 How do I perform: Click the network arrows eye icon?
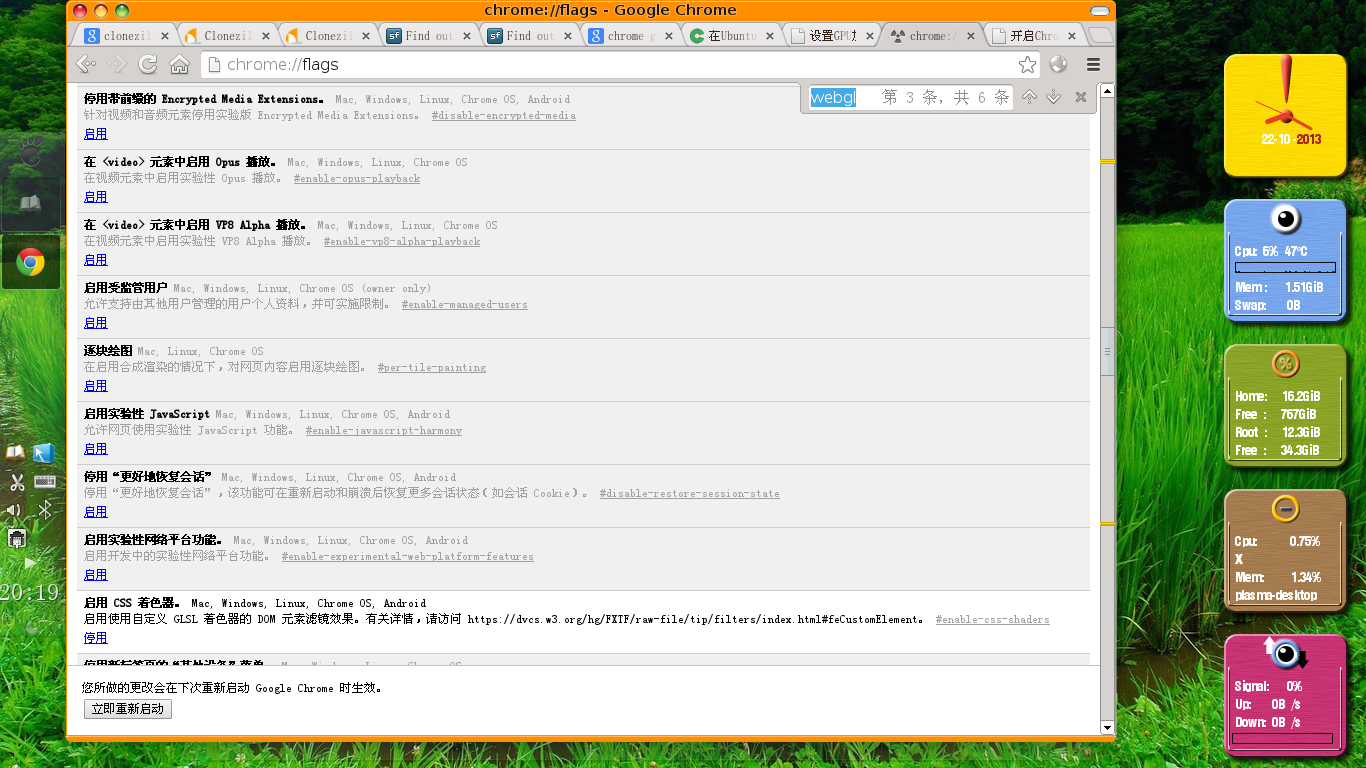(1286, 654)
